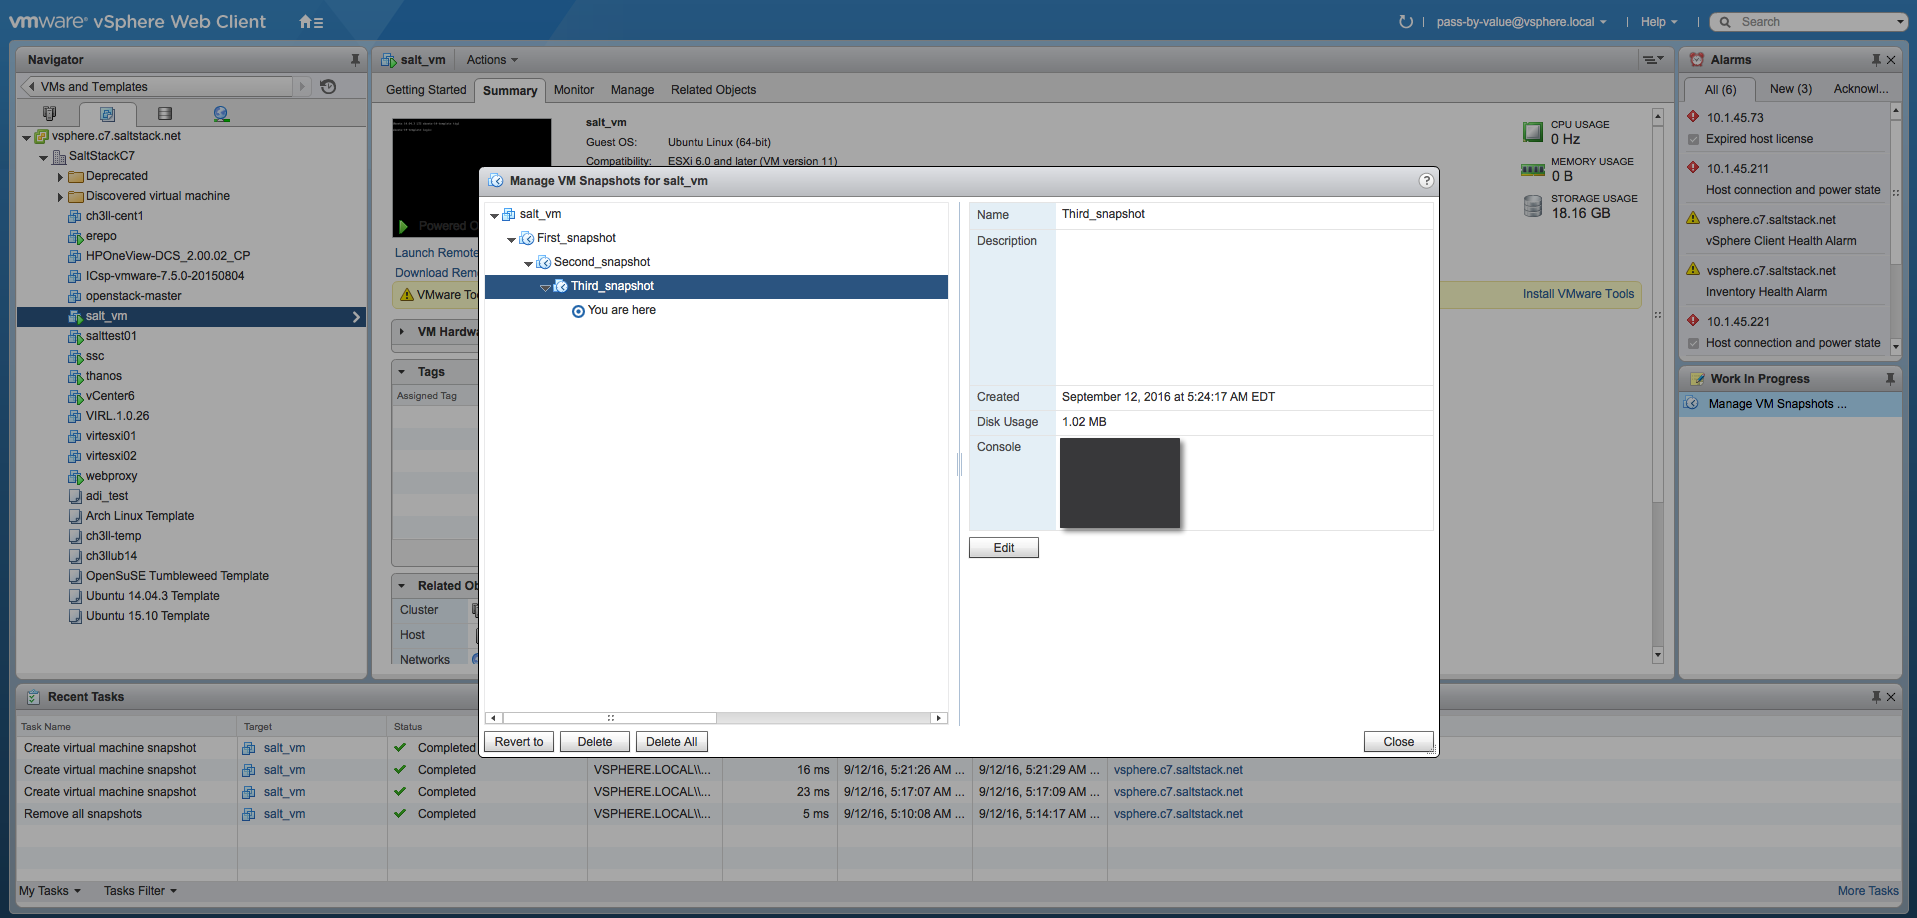Open help for Manage VM Snapshots dialog
This screenshot has width=1917, height=918.
1426,181
